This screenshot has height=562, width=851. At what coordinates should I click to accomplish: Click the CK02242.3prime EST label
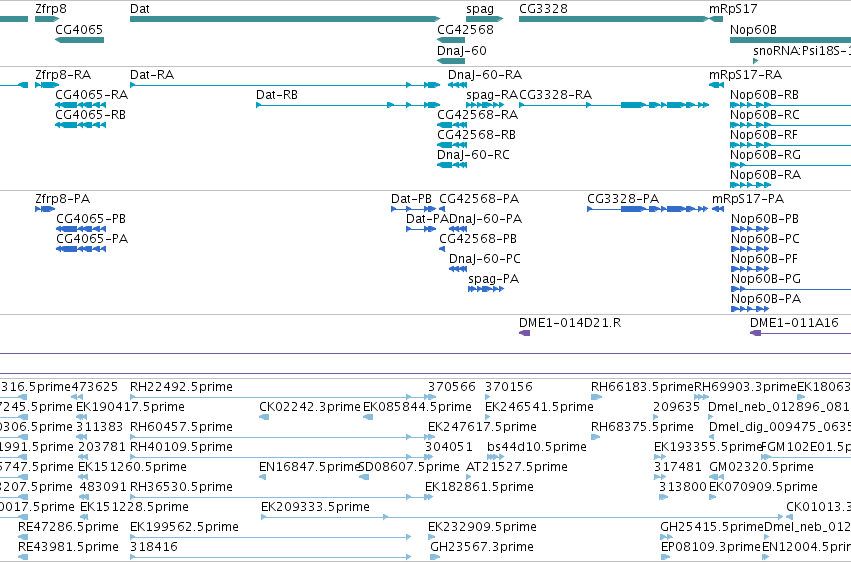click(310, 407)
